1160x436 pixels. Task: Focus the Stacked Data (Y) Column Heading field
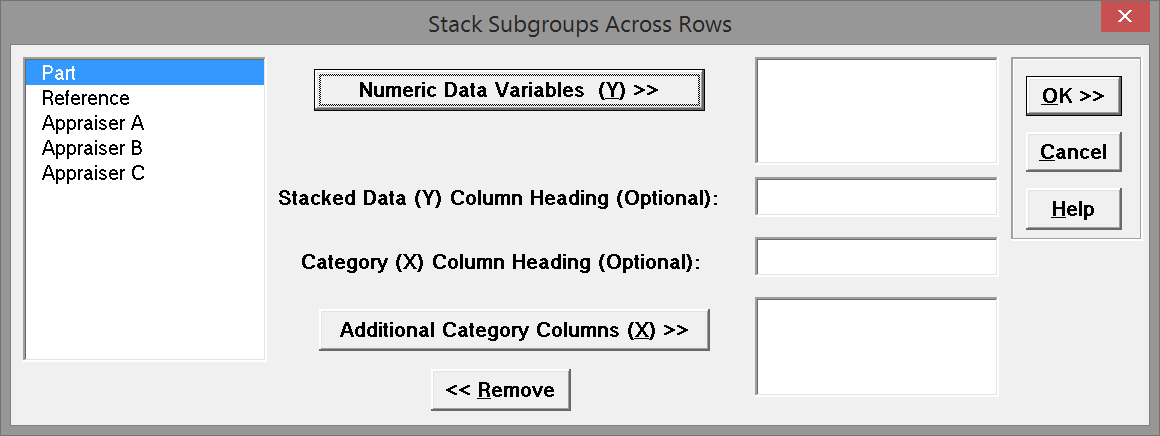(876, 197)
